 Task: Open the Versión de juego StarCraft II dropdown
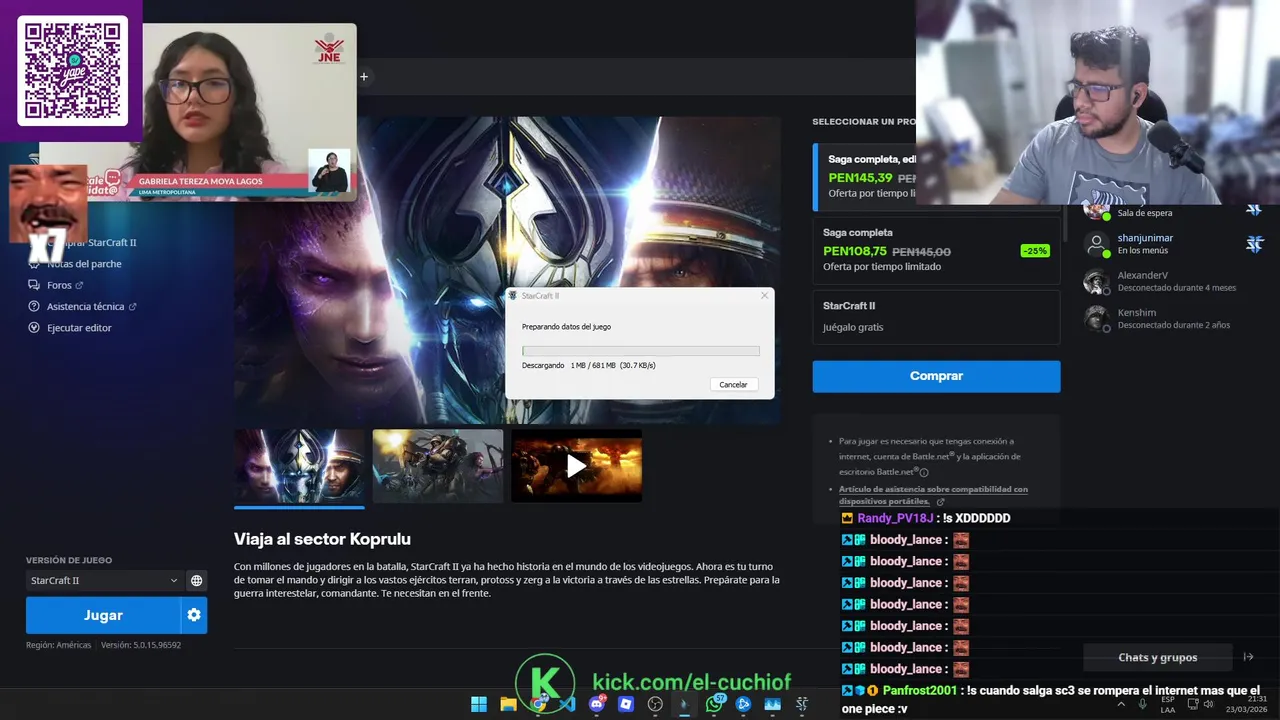pyautogui.click(x=104, y=580)
